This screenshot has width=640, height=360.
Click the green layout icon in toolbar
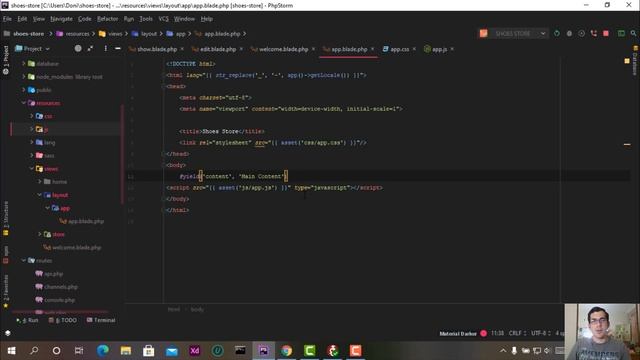pyautogui.click(x=621, y=33)
